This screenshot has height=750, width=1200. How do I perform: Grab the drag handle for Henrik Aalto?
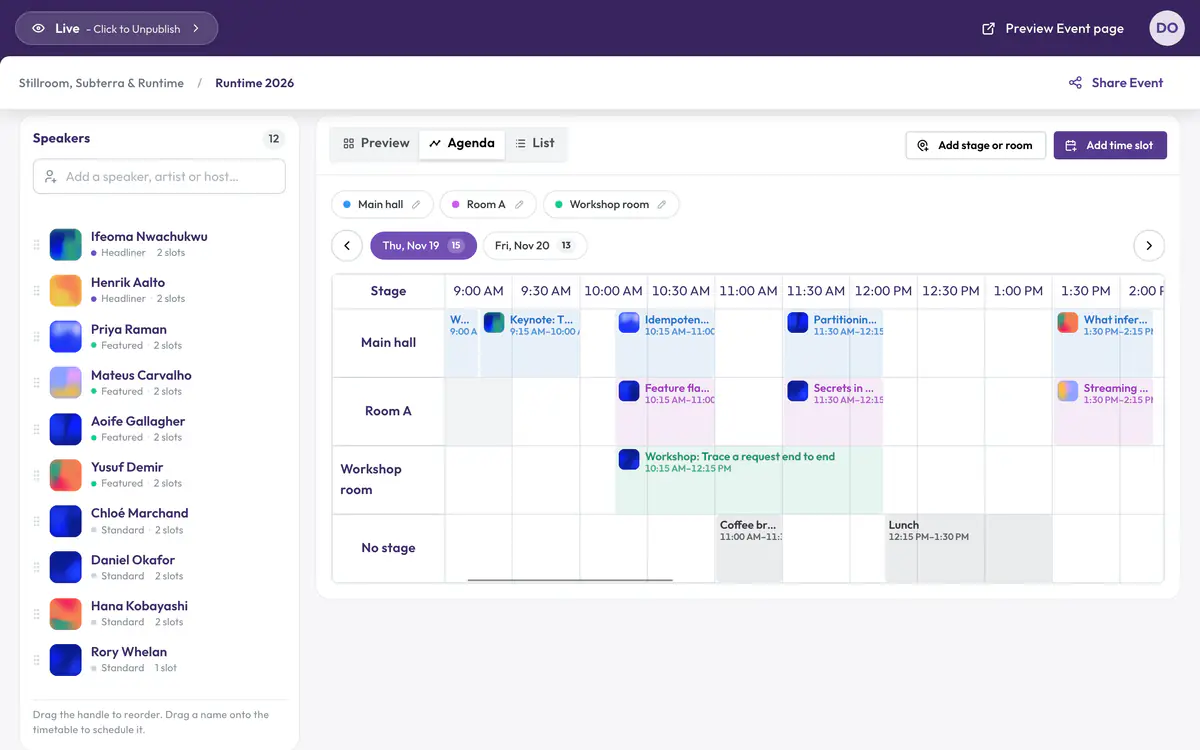[37, 290]
